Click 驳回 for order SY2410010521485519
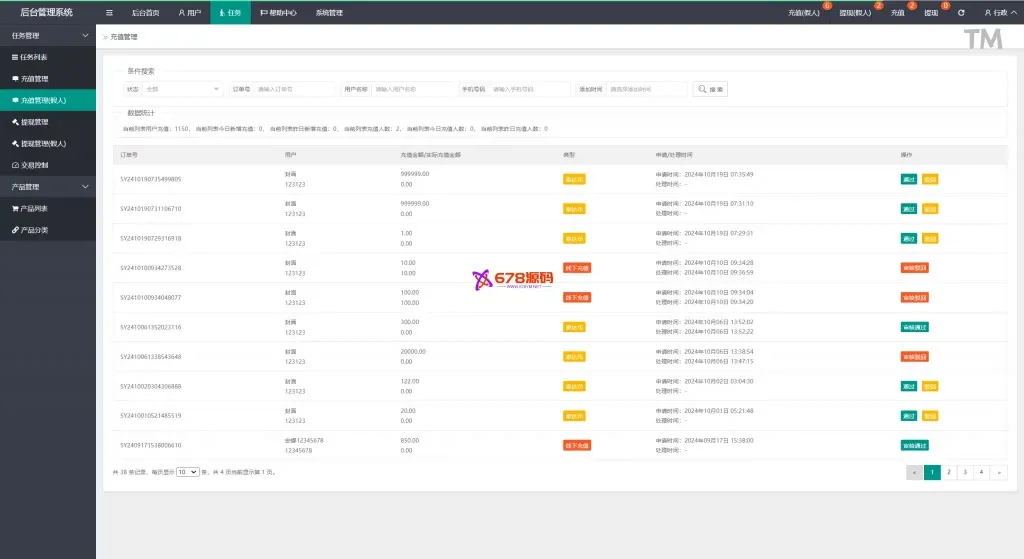Screen dimensions: 1024x559 tap(930, 416)
